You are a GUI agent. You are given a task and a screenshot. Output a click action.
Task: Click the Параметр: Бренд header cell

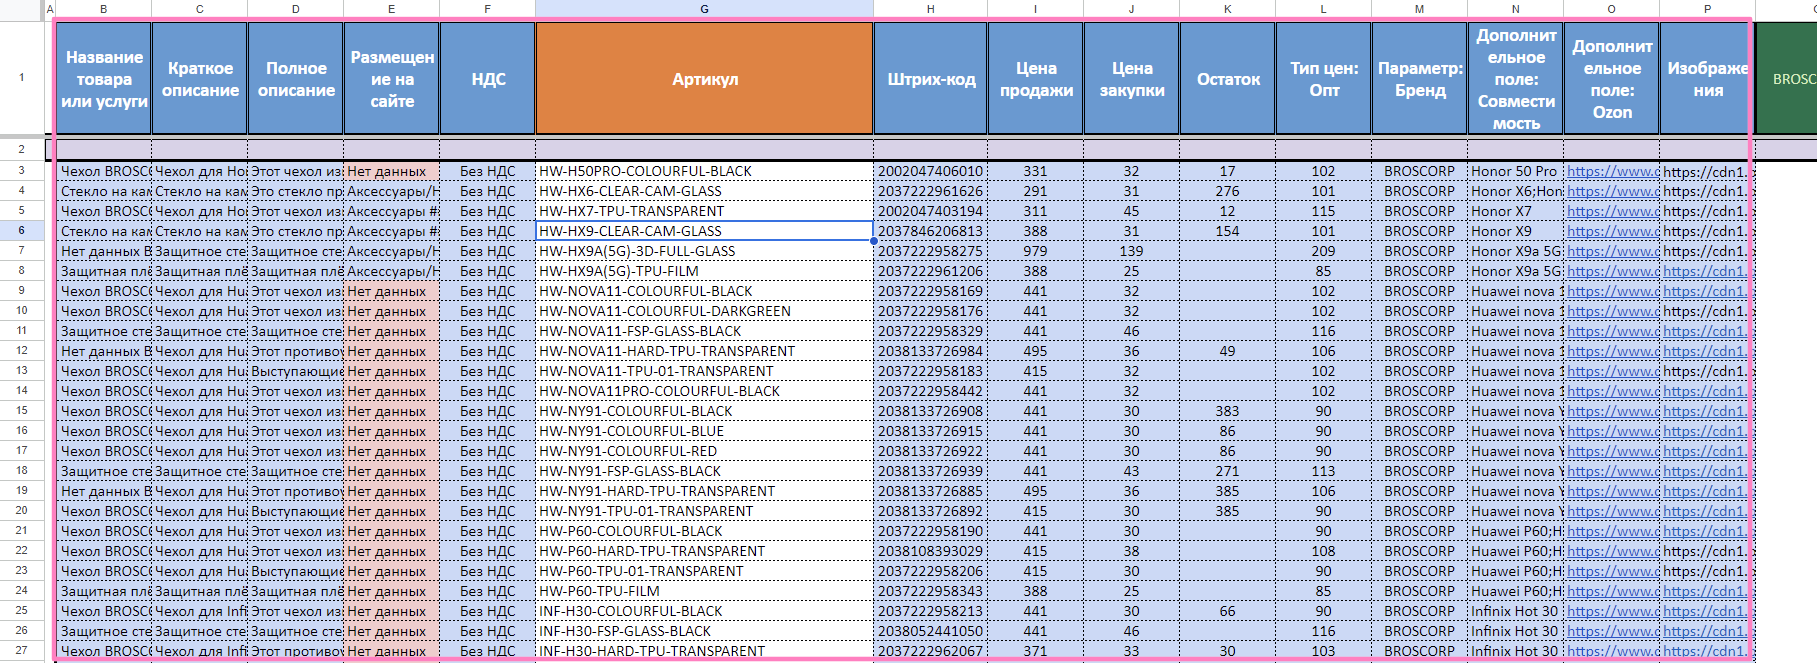pos(1419,79)
